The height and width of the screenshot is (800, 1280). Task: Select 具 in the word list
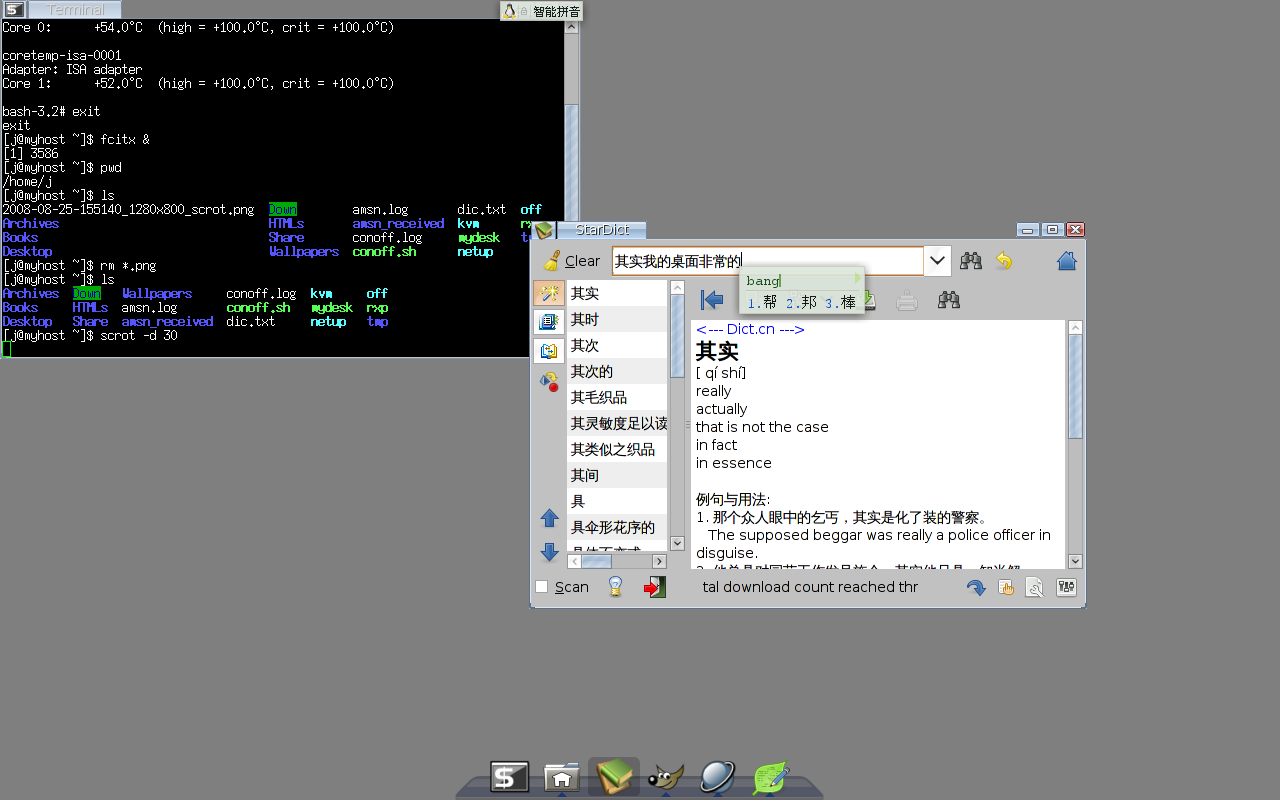tap(617, 501)
